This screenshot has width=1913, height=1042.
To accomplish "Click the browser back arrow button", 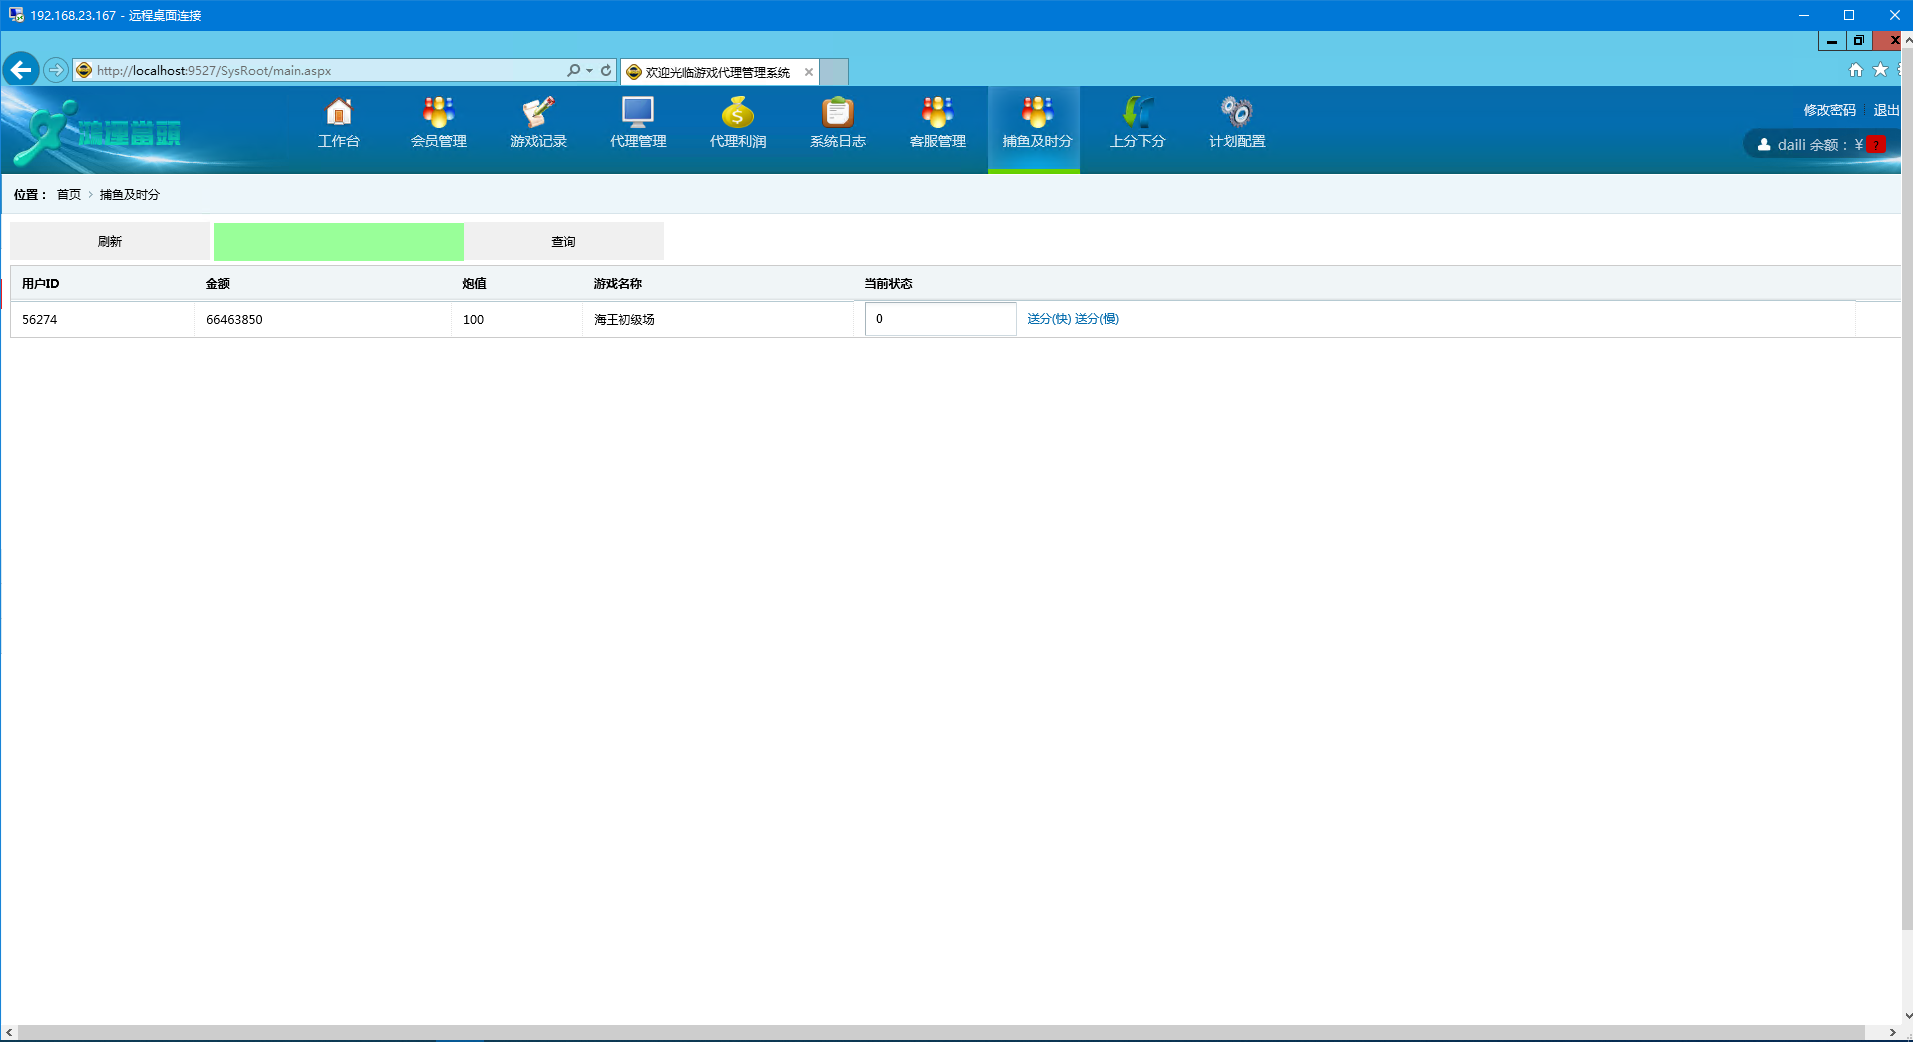I will [21, 70].
